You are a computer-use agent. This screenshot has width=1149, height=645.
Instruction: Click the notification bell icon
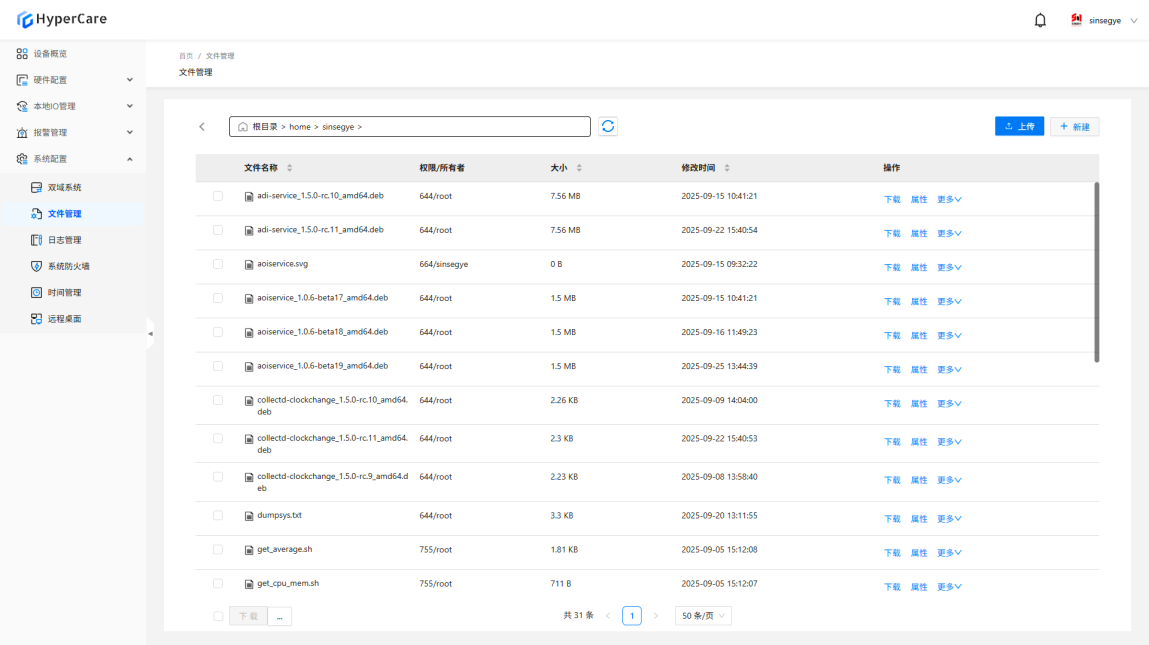[x=1040, y=20]
